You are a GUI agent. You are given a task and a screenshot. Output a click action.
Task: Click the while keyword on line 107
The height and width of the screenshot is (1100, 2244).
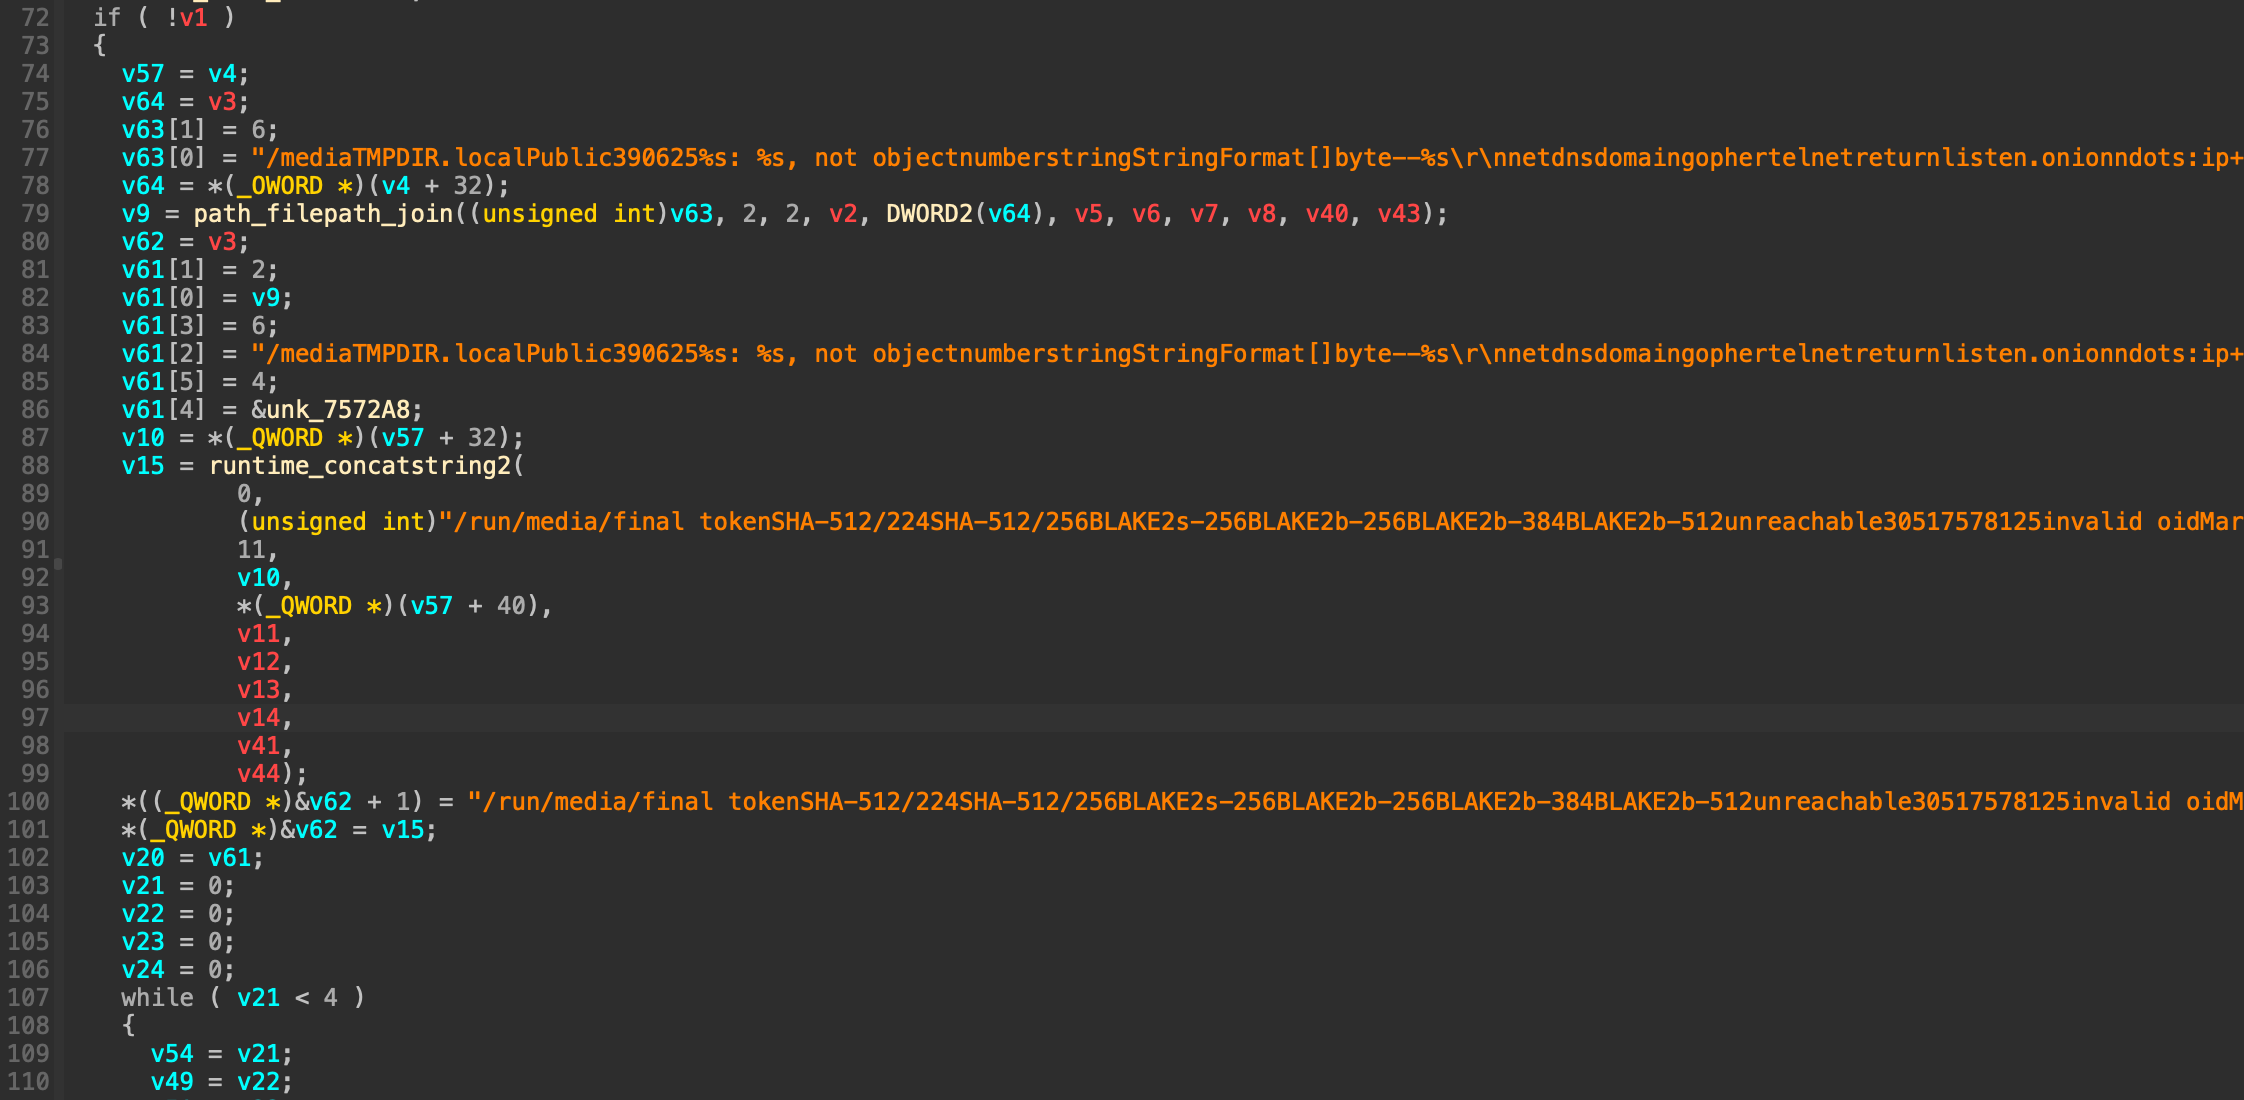pyautogui.click(x=157, y=998)
